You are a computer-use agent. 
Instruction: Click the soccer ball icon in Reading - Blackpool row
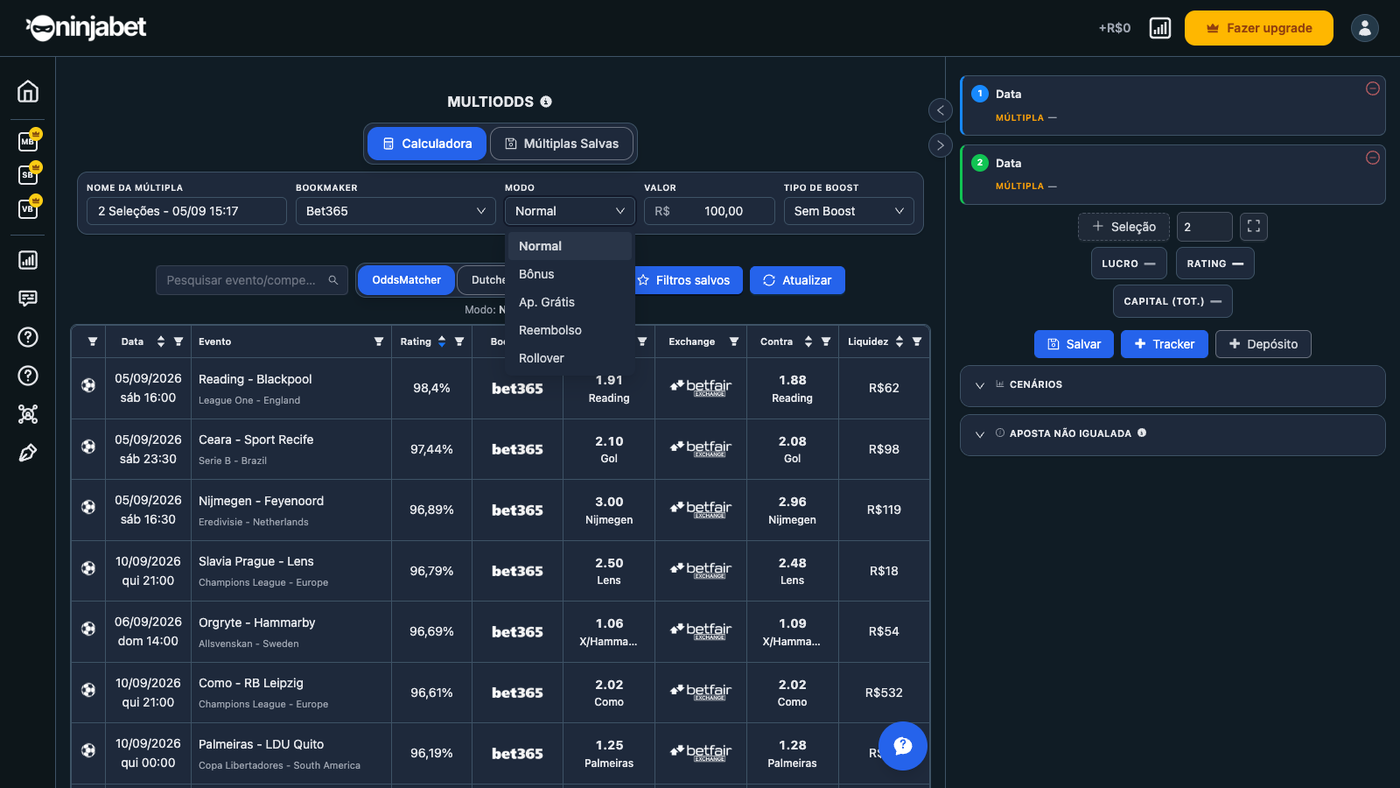tap(88, 385)
